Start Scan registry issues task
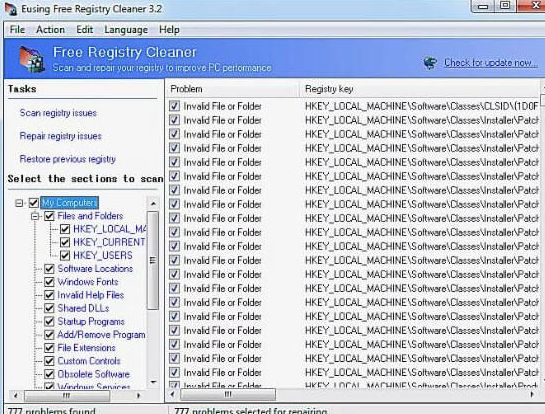This screenshot has height=414, width=545. [58, 113]
